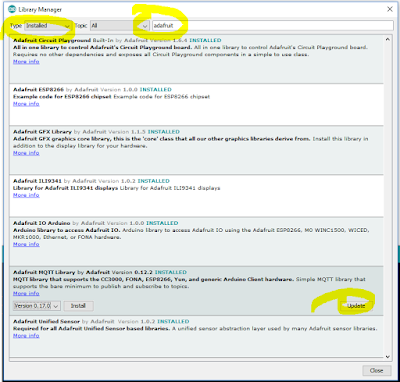This screenshot has height=382, width=400.
Task: Select the Adafruit IO Arduino library entry
Action: click(x=196, y=241)
